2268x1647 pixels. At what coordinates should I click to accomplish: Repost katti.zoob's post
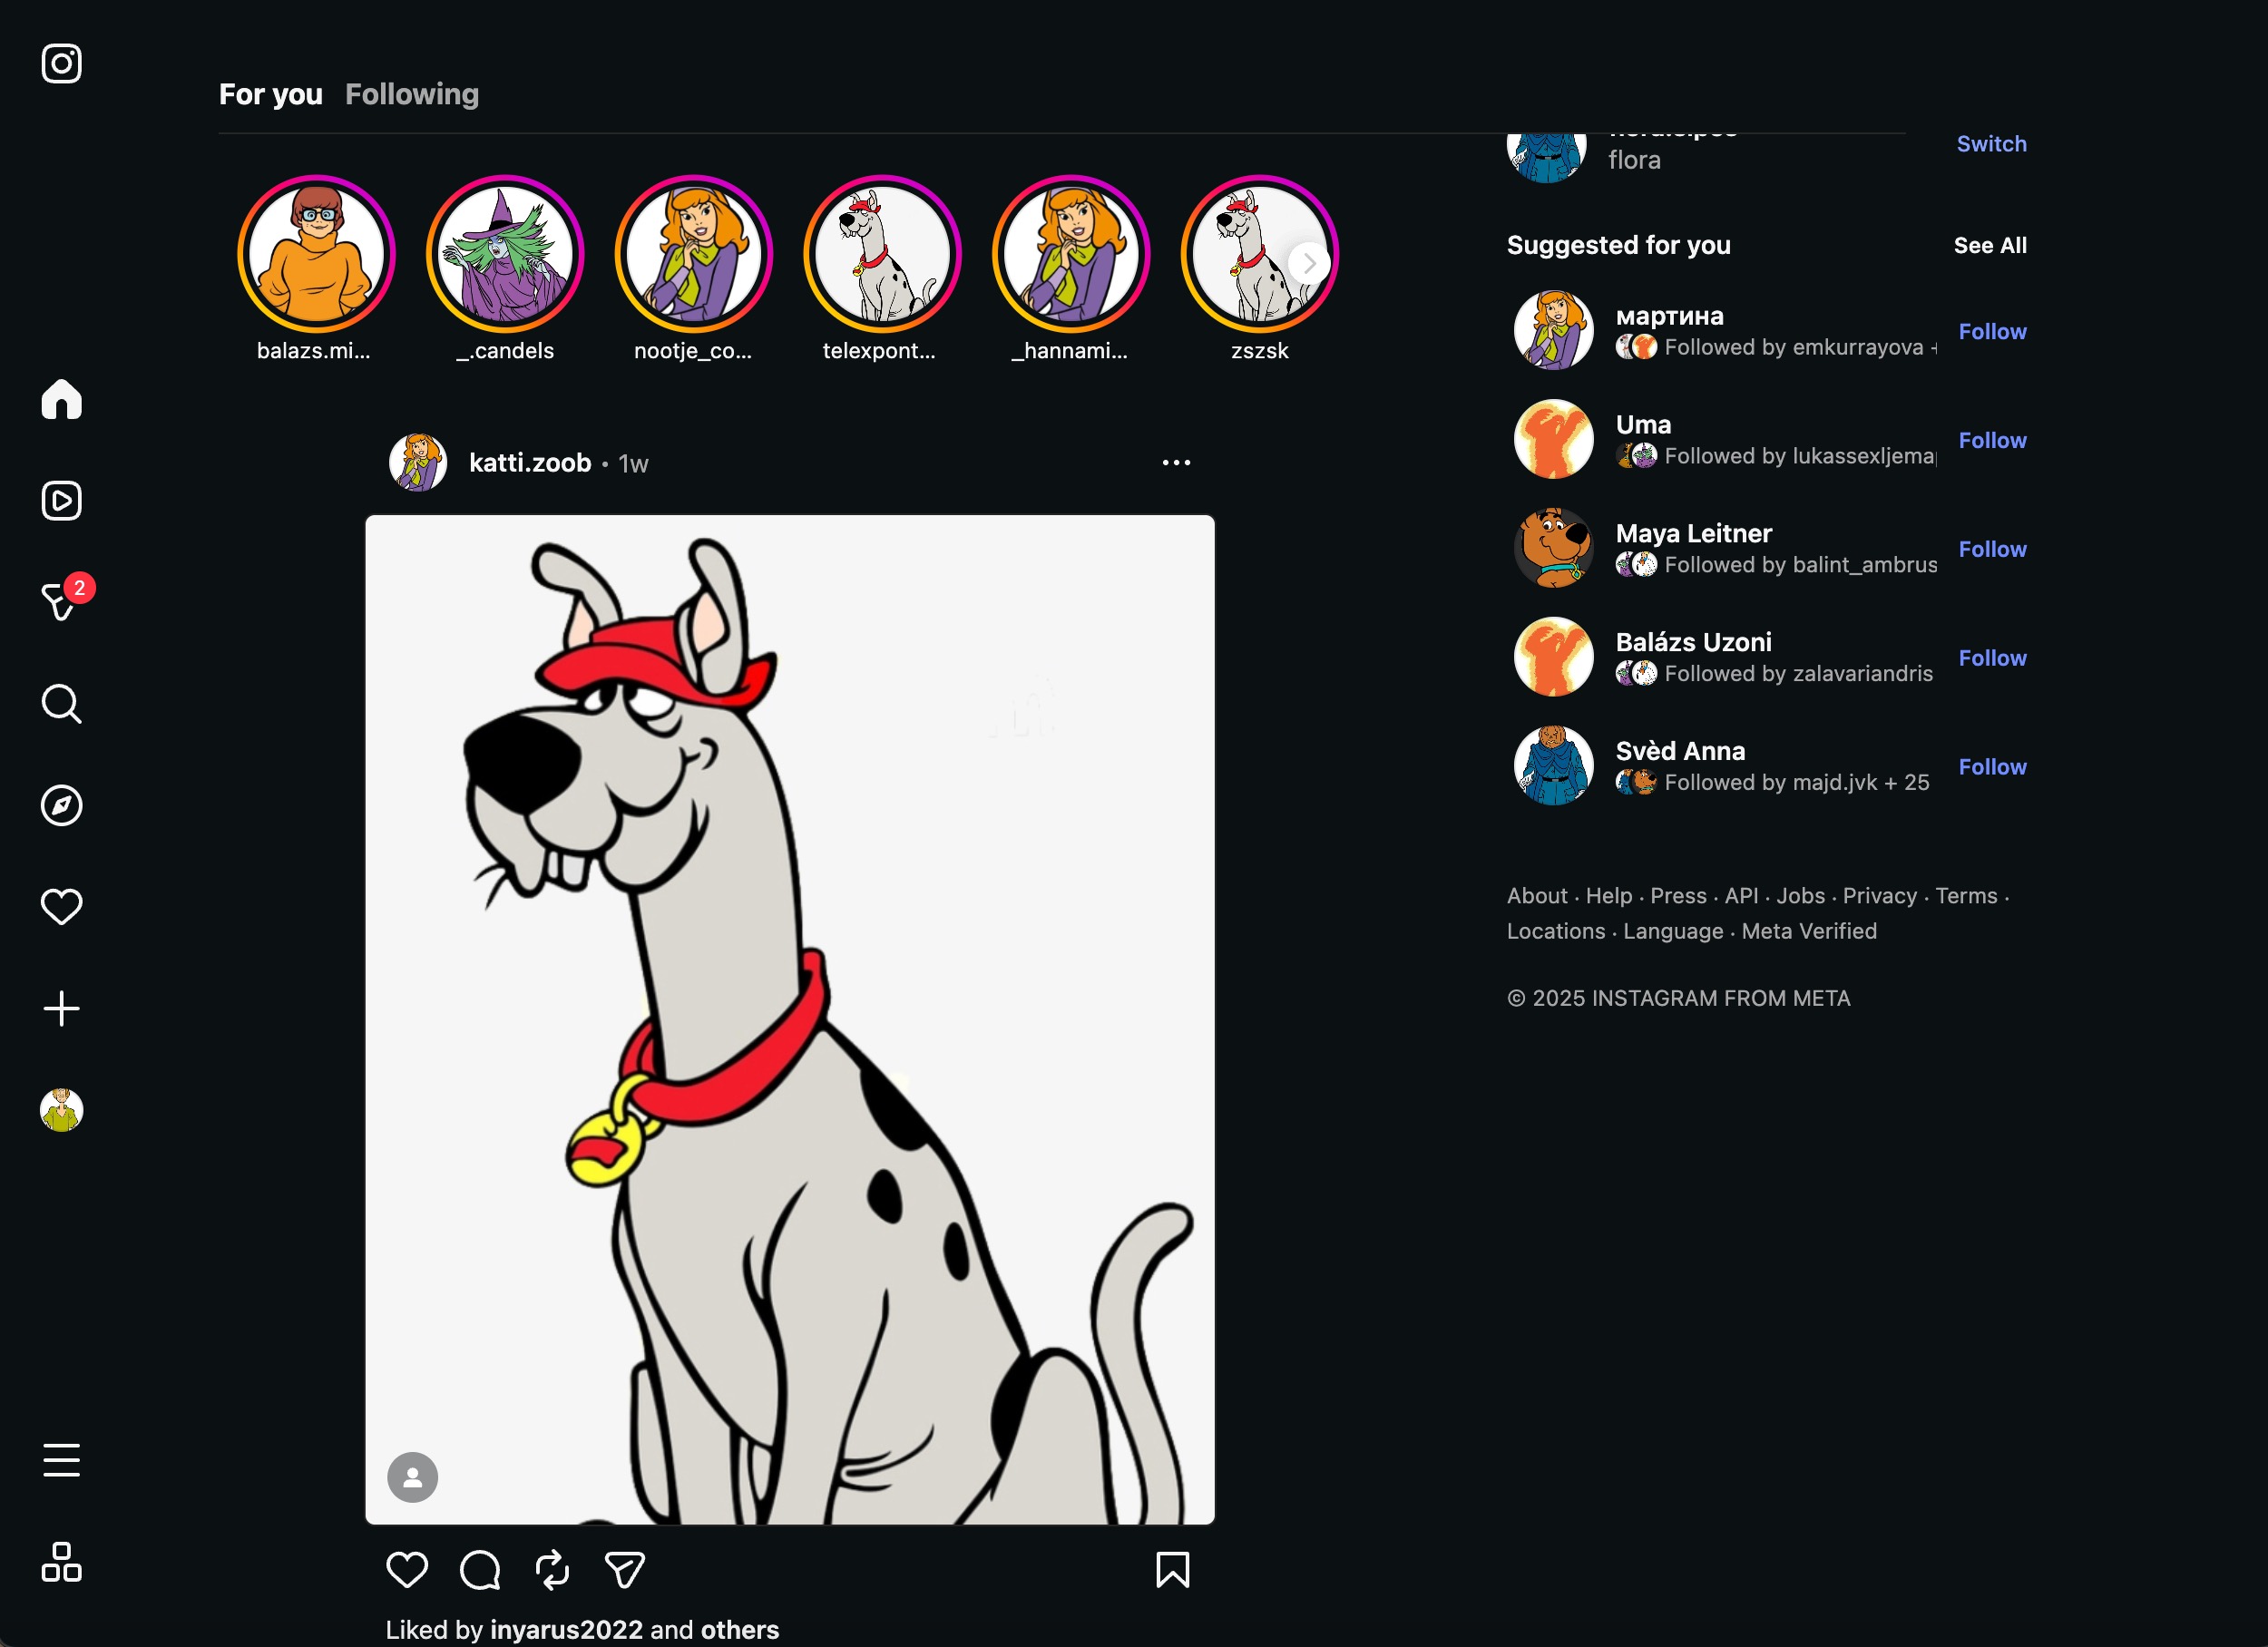552,1569
